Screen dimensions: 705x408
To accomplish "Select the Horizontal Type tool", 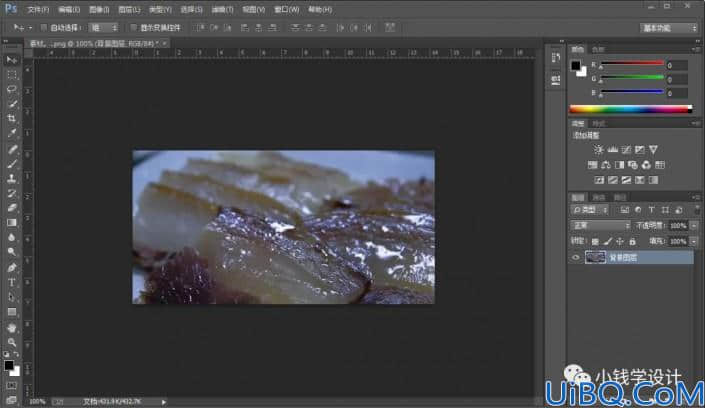I will point(12,282).
